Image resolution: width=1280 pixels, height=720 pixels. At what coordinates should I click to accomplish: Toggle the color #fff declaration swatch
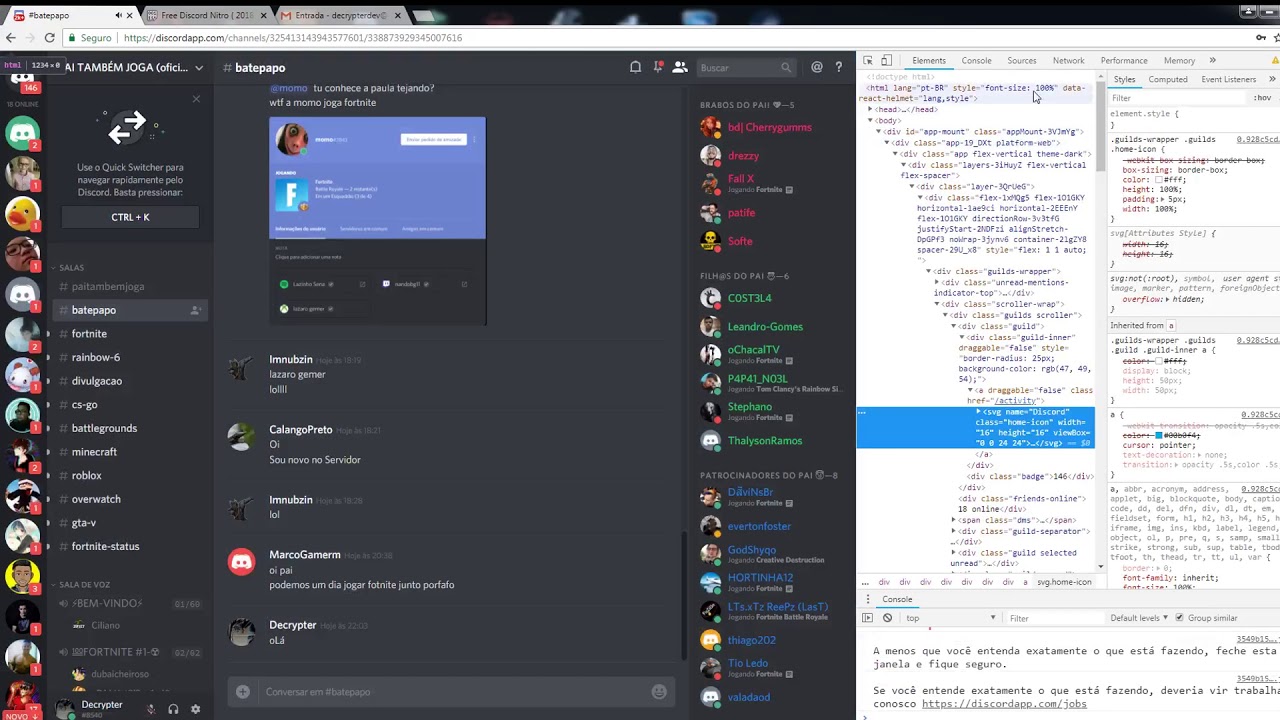(x=1158, y=179)
